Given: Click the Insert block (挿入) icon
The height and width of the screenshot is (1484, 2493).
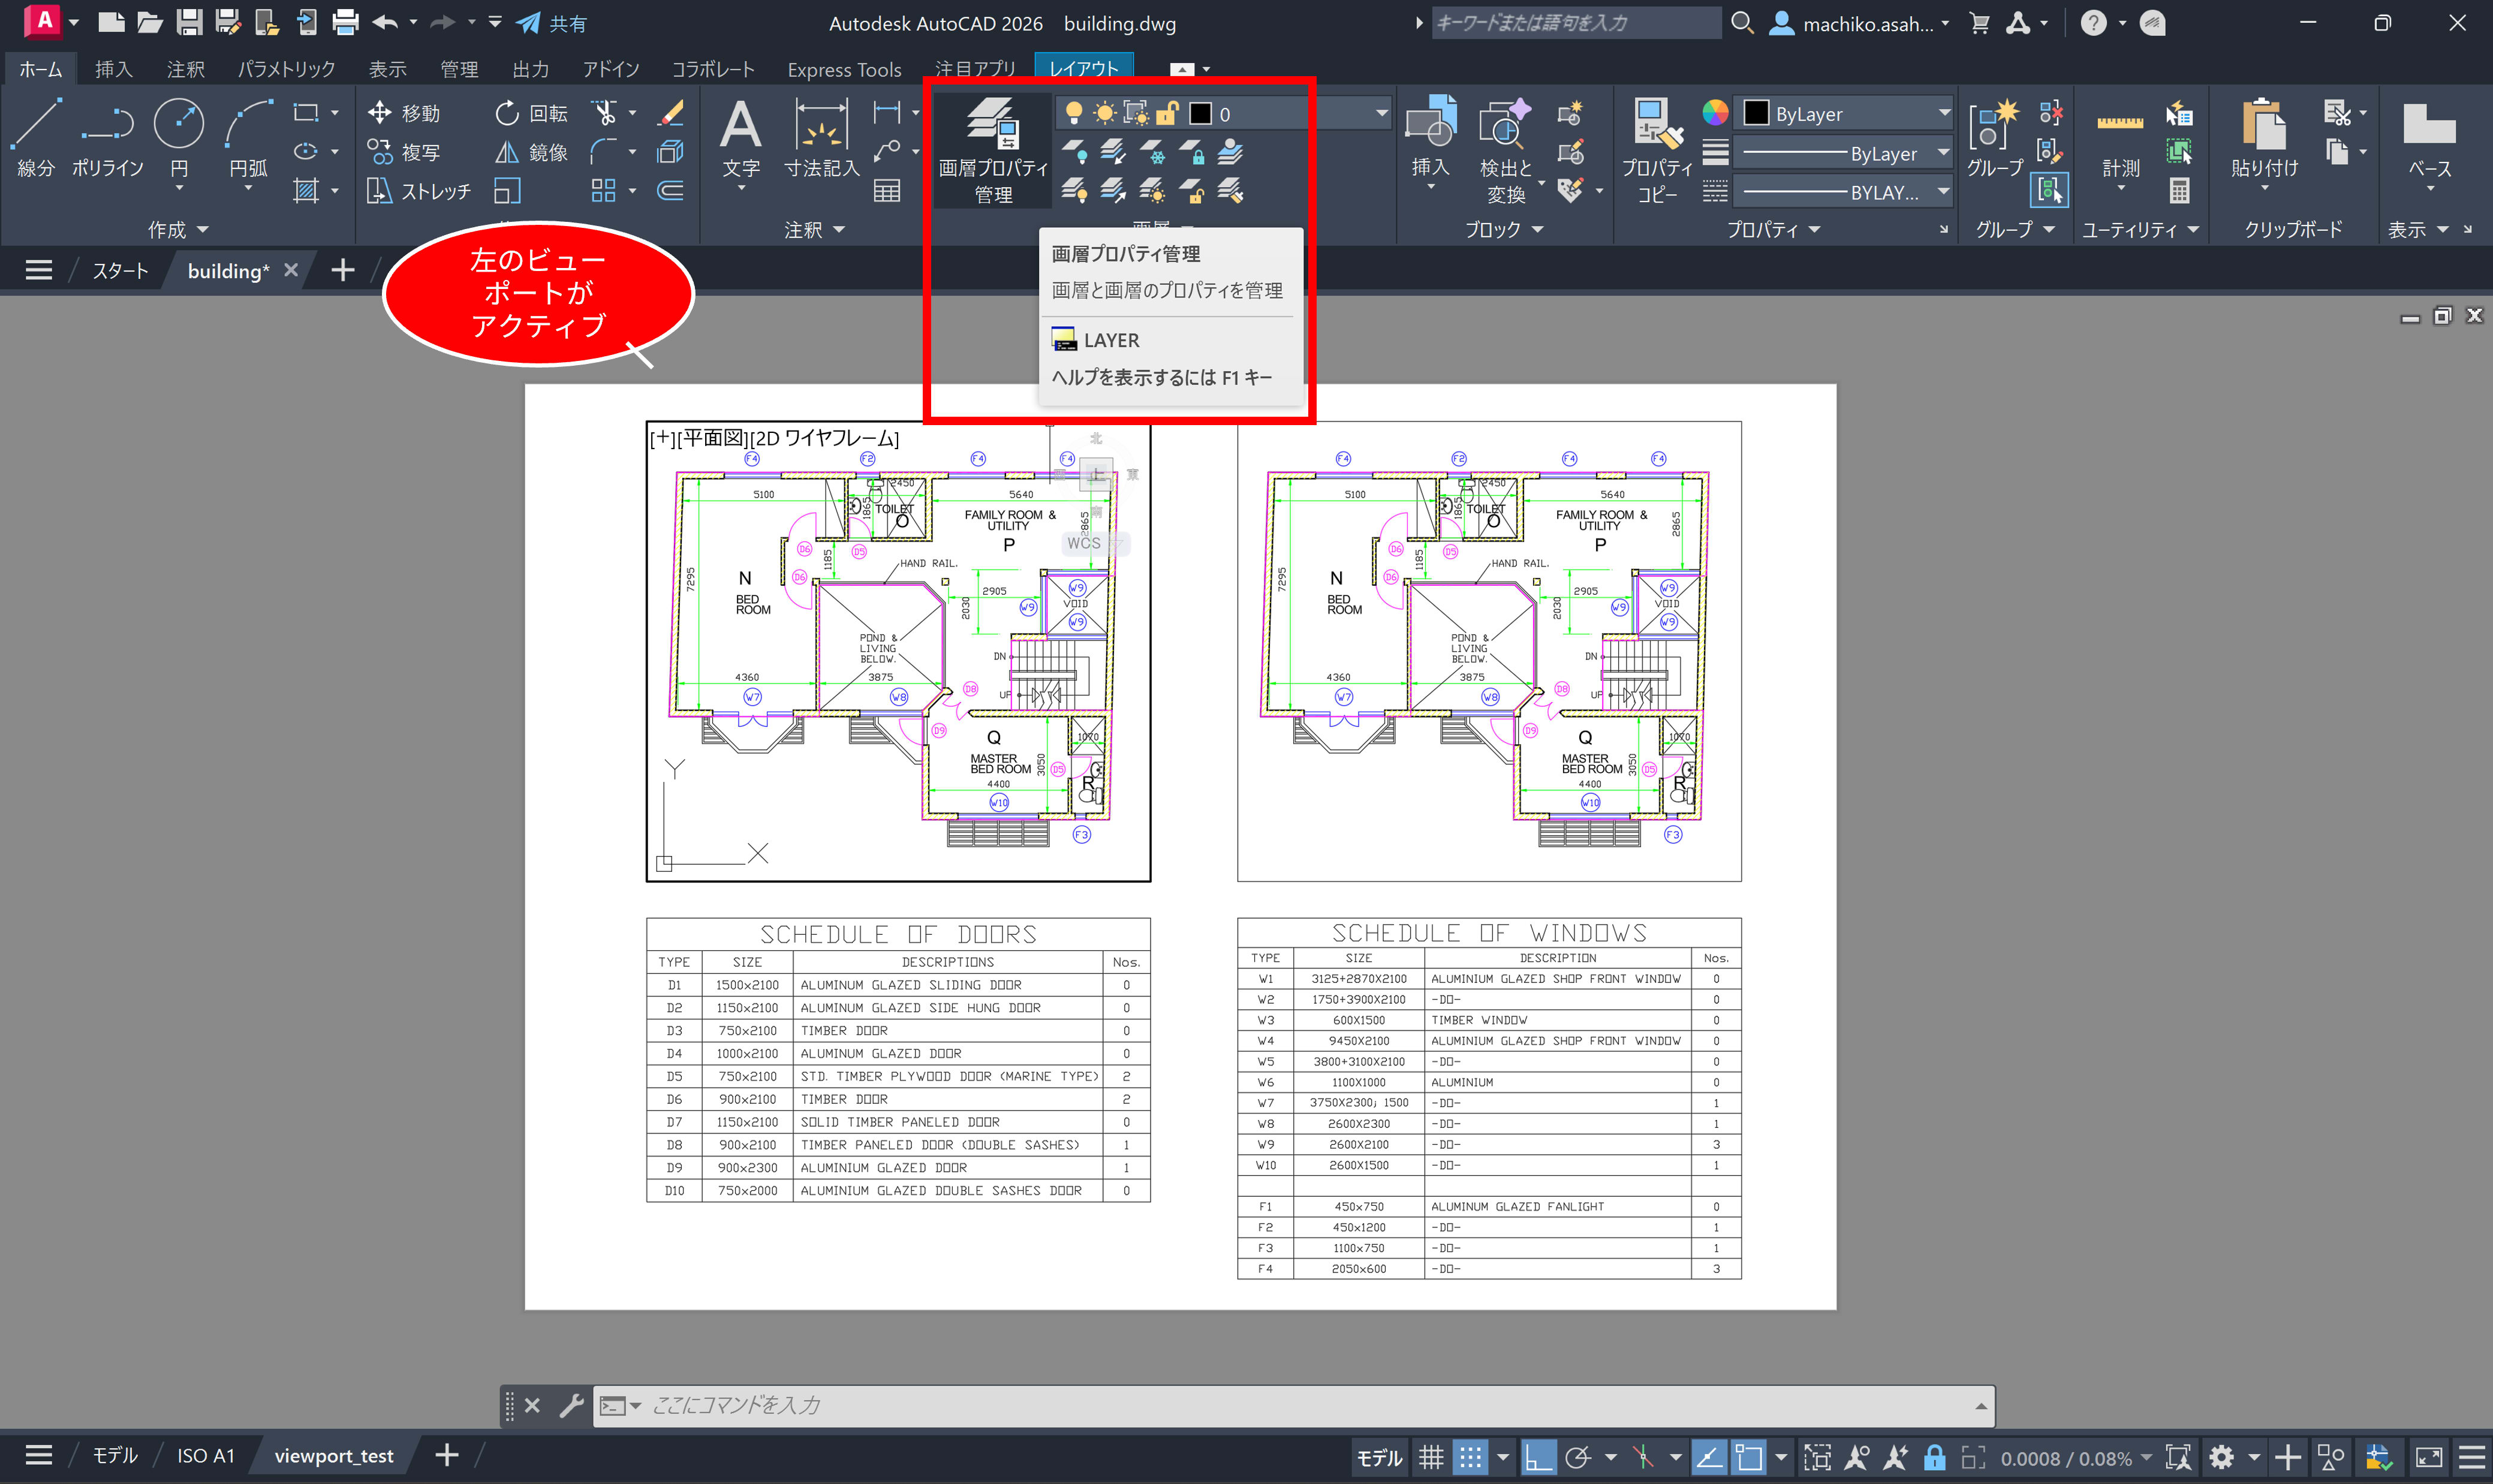Looking at the screenshot, I should tap(1430, 125).
